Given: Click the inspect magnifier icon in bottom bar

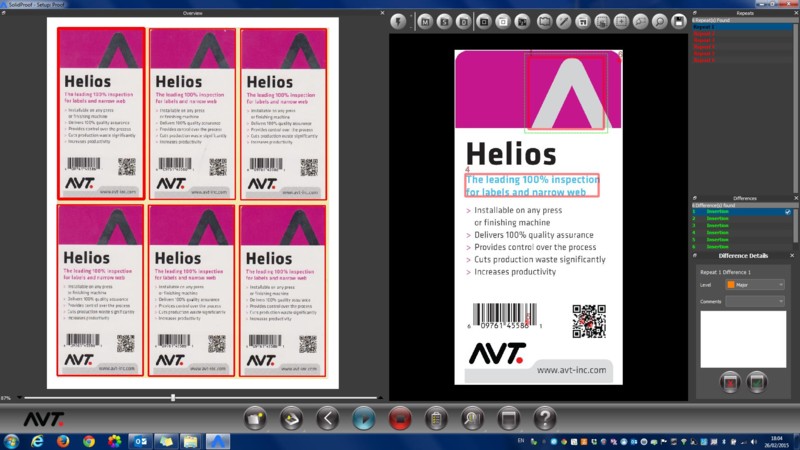Looking at the screenshot, I should pyautogui.click(x=472, y=419).
